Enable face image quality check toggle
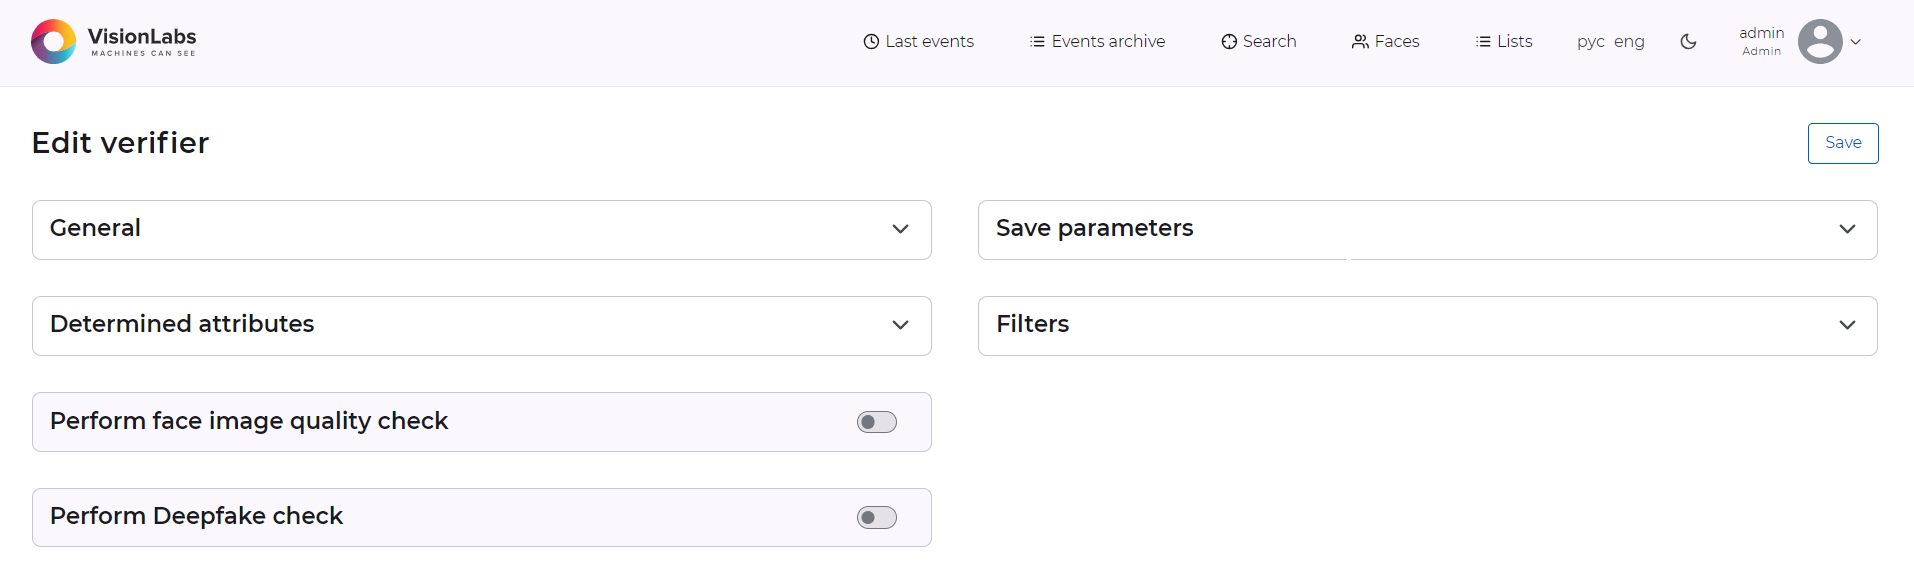The height and width of the screenshot is (587, 1914). click(877, 422)
